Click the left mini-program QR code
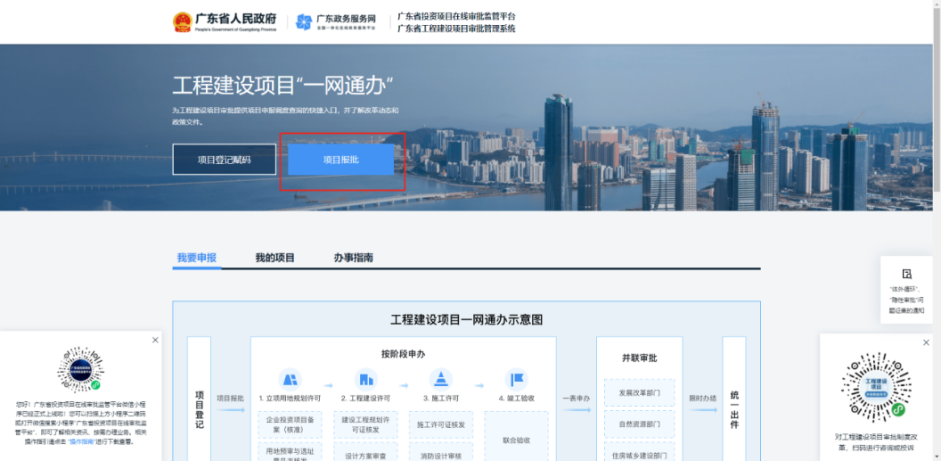The height and width of the screenshot is (461, 941). point(82,370)
